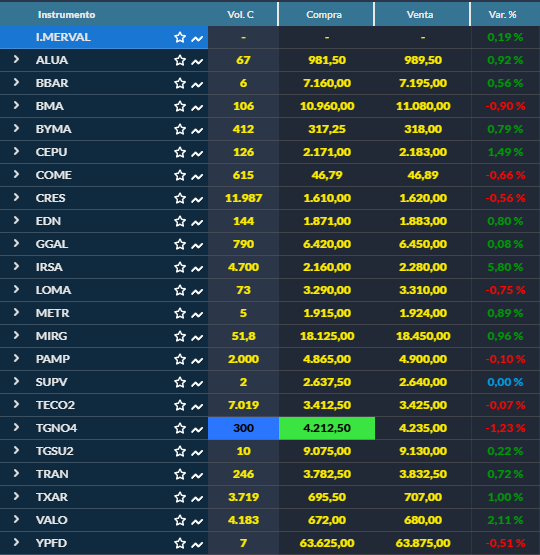Expand GGAL row chevron

click(x=16, y=243)
